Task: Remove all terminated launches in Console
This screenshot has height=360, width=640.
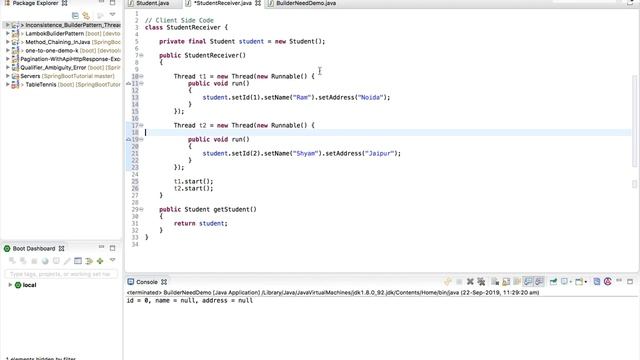Action: point(481,282)
